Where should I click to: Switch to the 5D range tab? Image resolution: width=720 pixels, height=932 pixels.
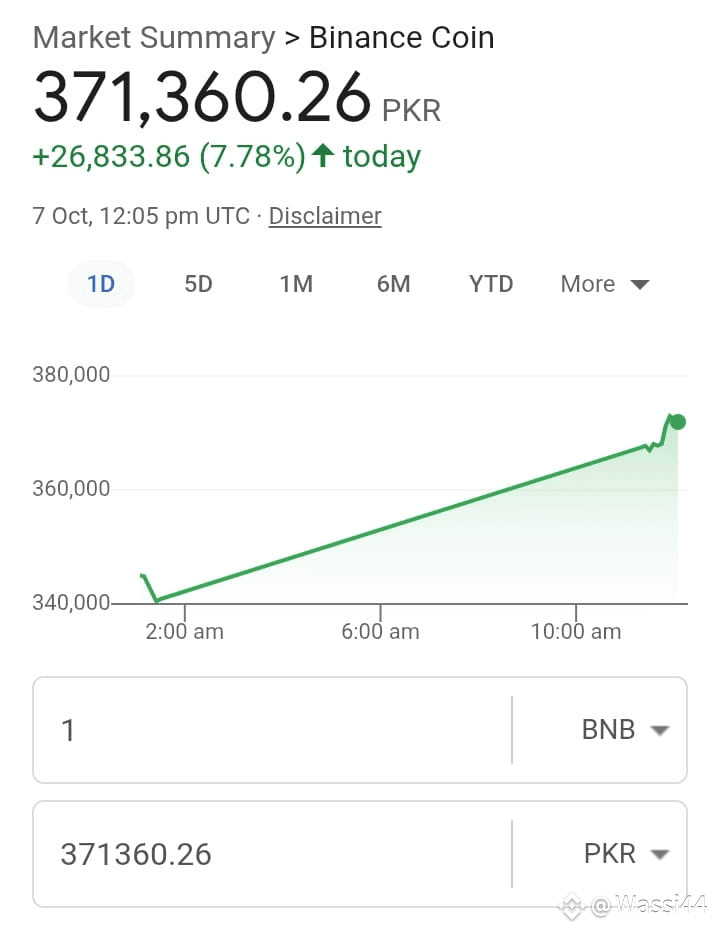point(198,284)
